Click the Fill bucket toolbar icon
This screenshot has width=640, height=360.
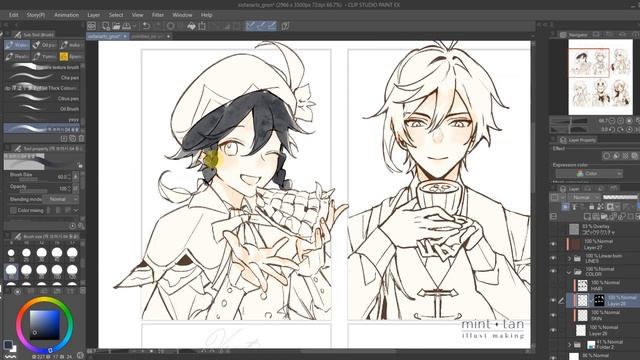click(x=191, y=26)
